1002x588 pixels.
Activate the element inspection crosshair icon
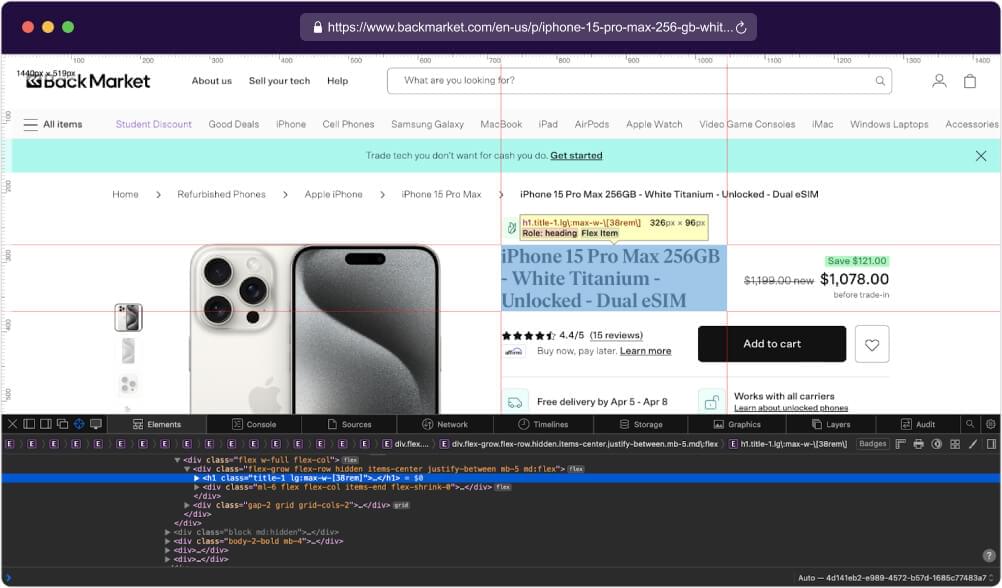(78, 424)
